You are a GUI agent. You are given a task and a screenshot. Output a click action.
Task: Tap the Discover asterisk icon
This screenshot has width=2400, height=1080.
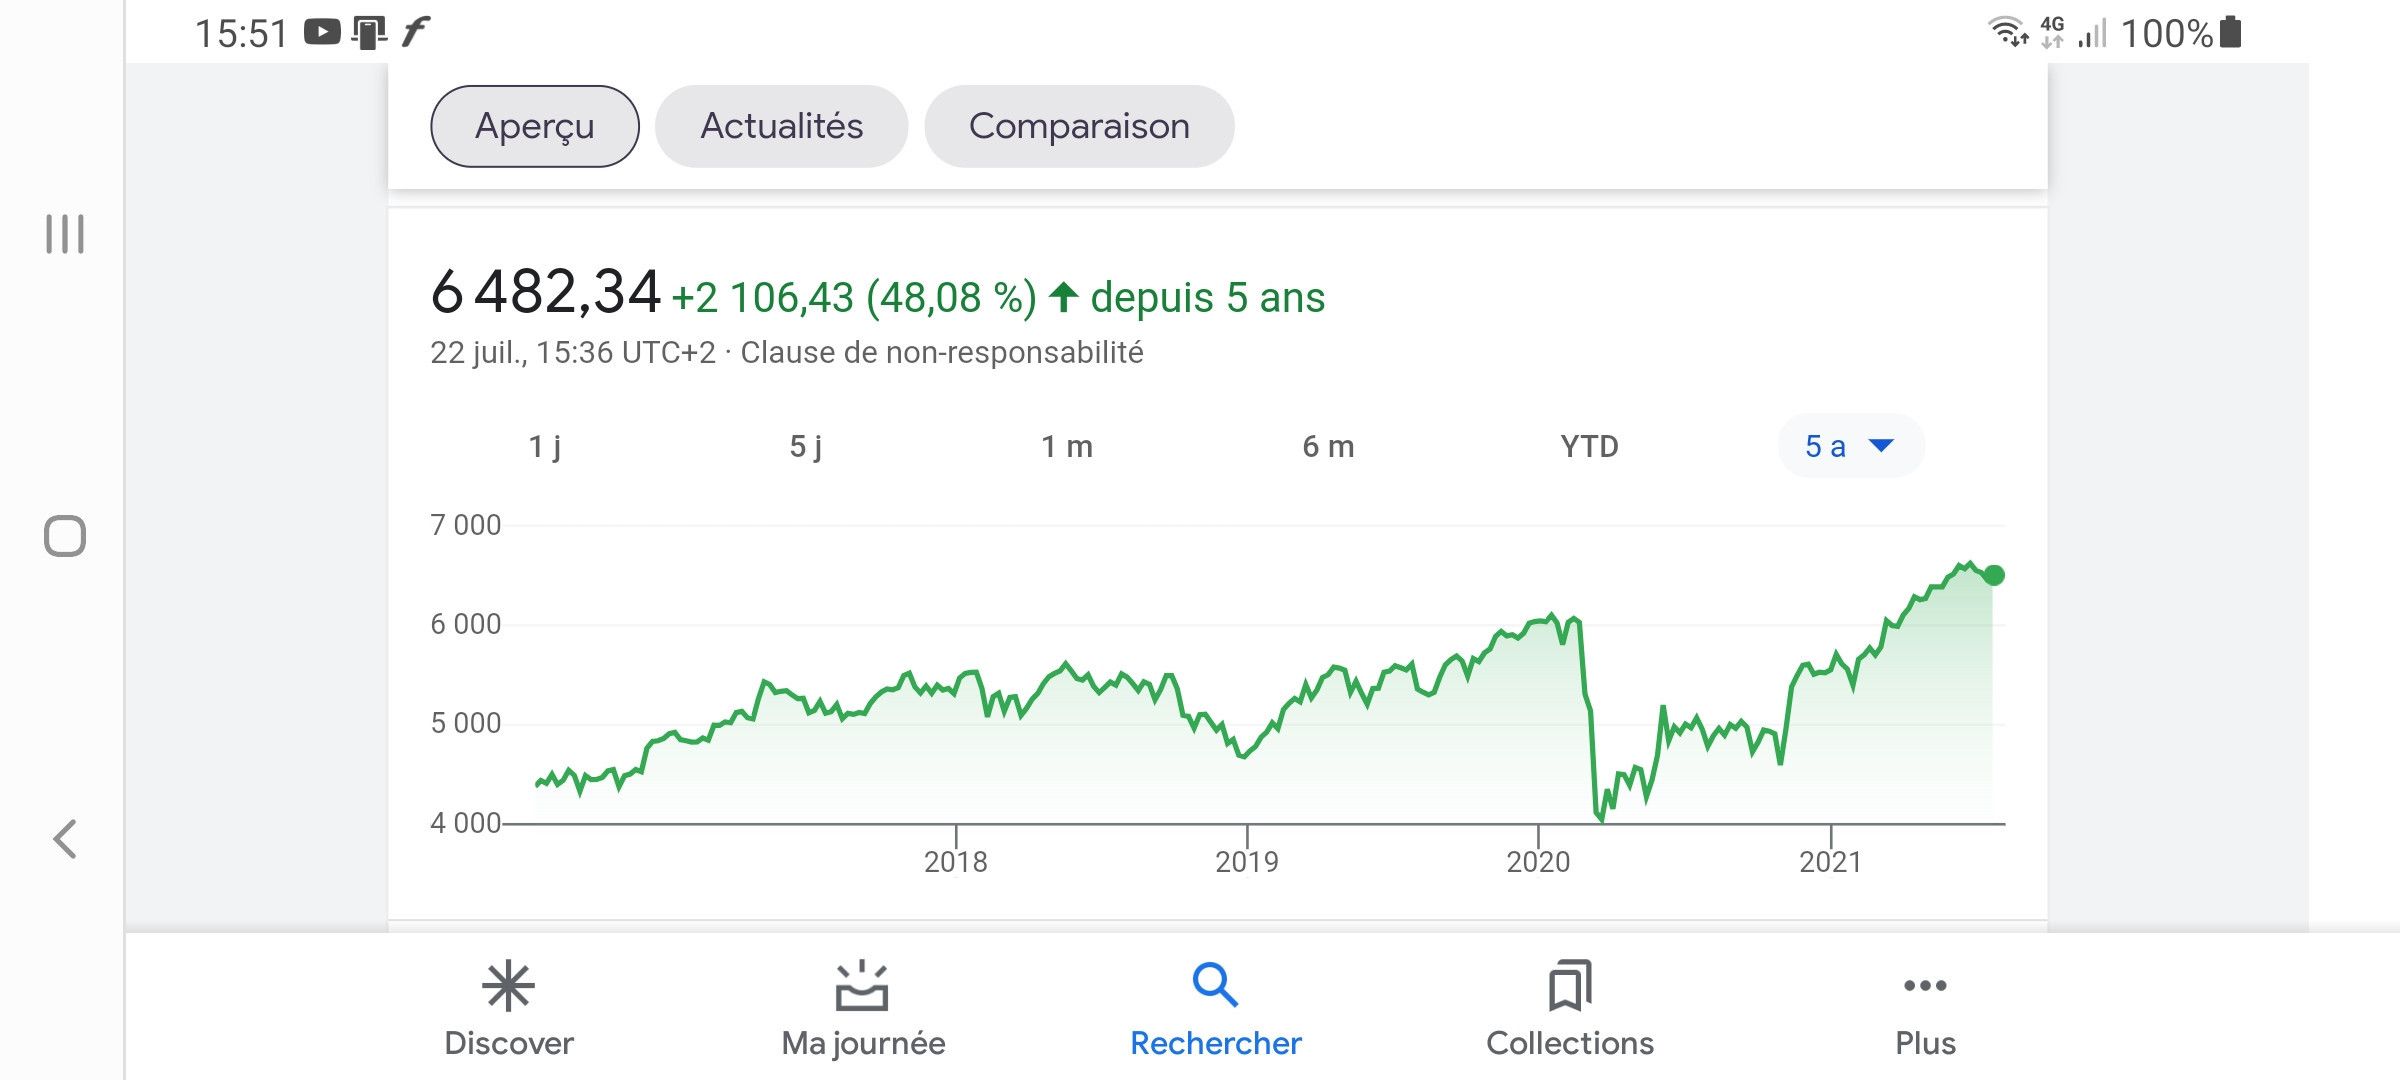tap(508, 986)
